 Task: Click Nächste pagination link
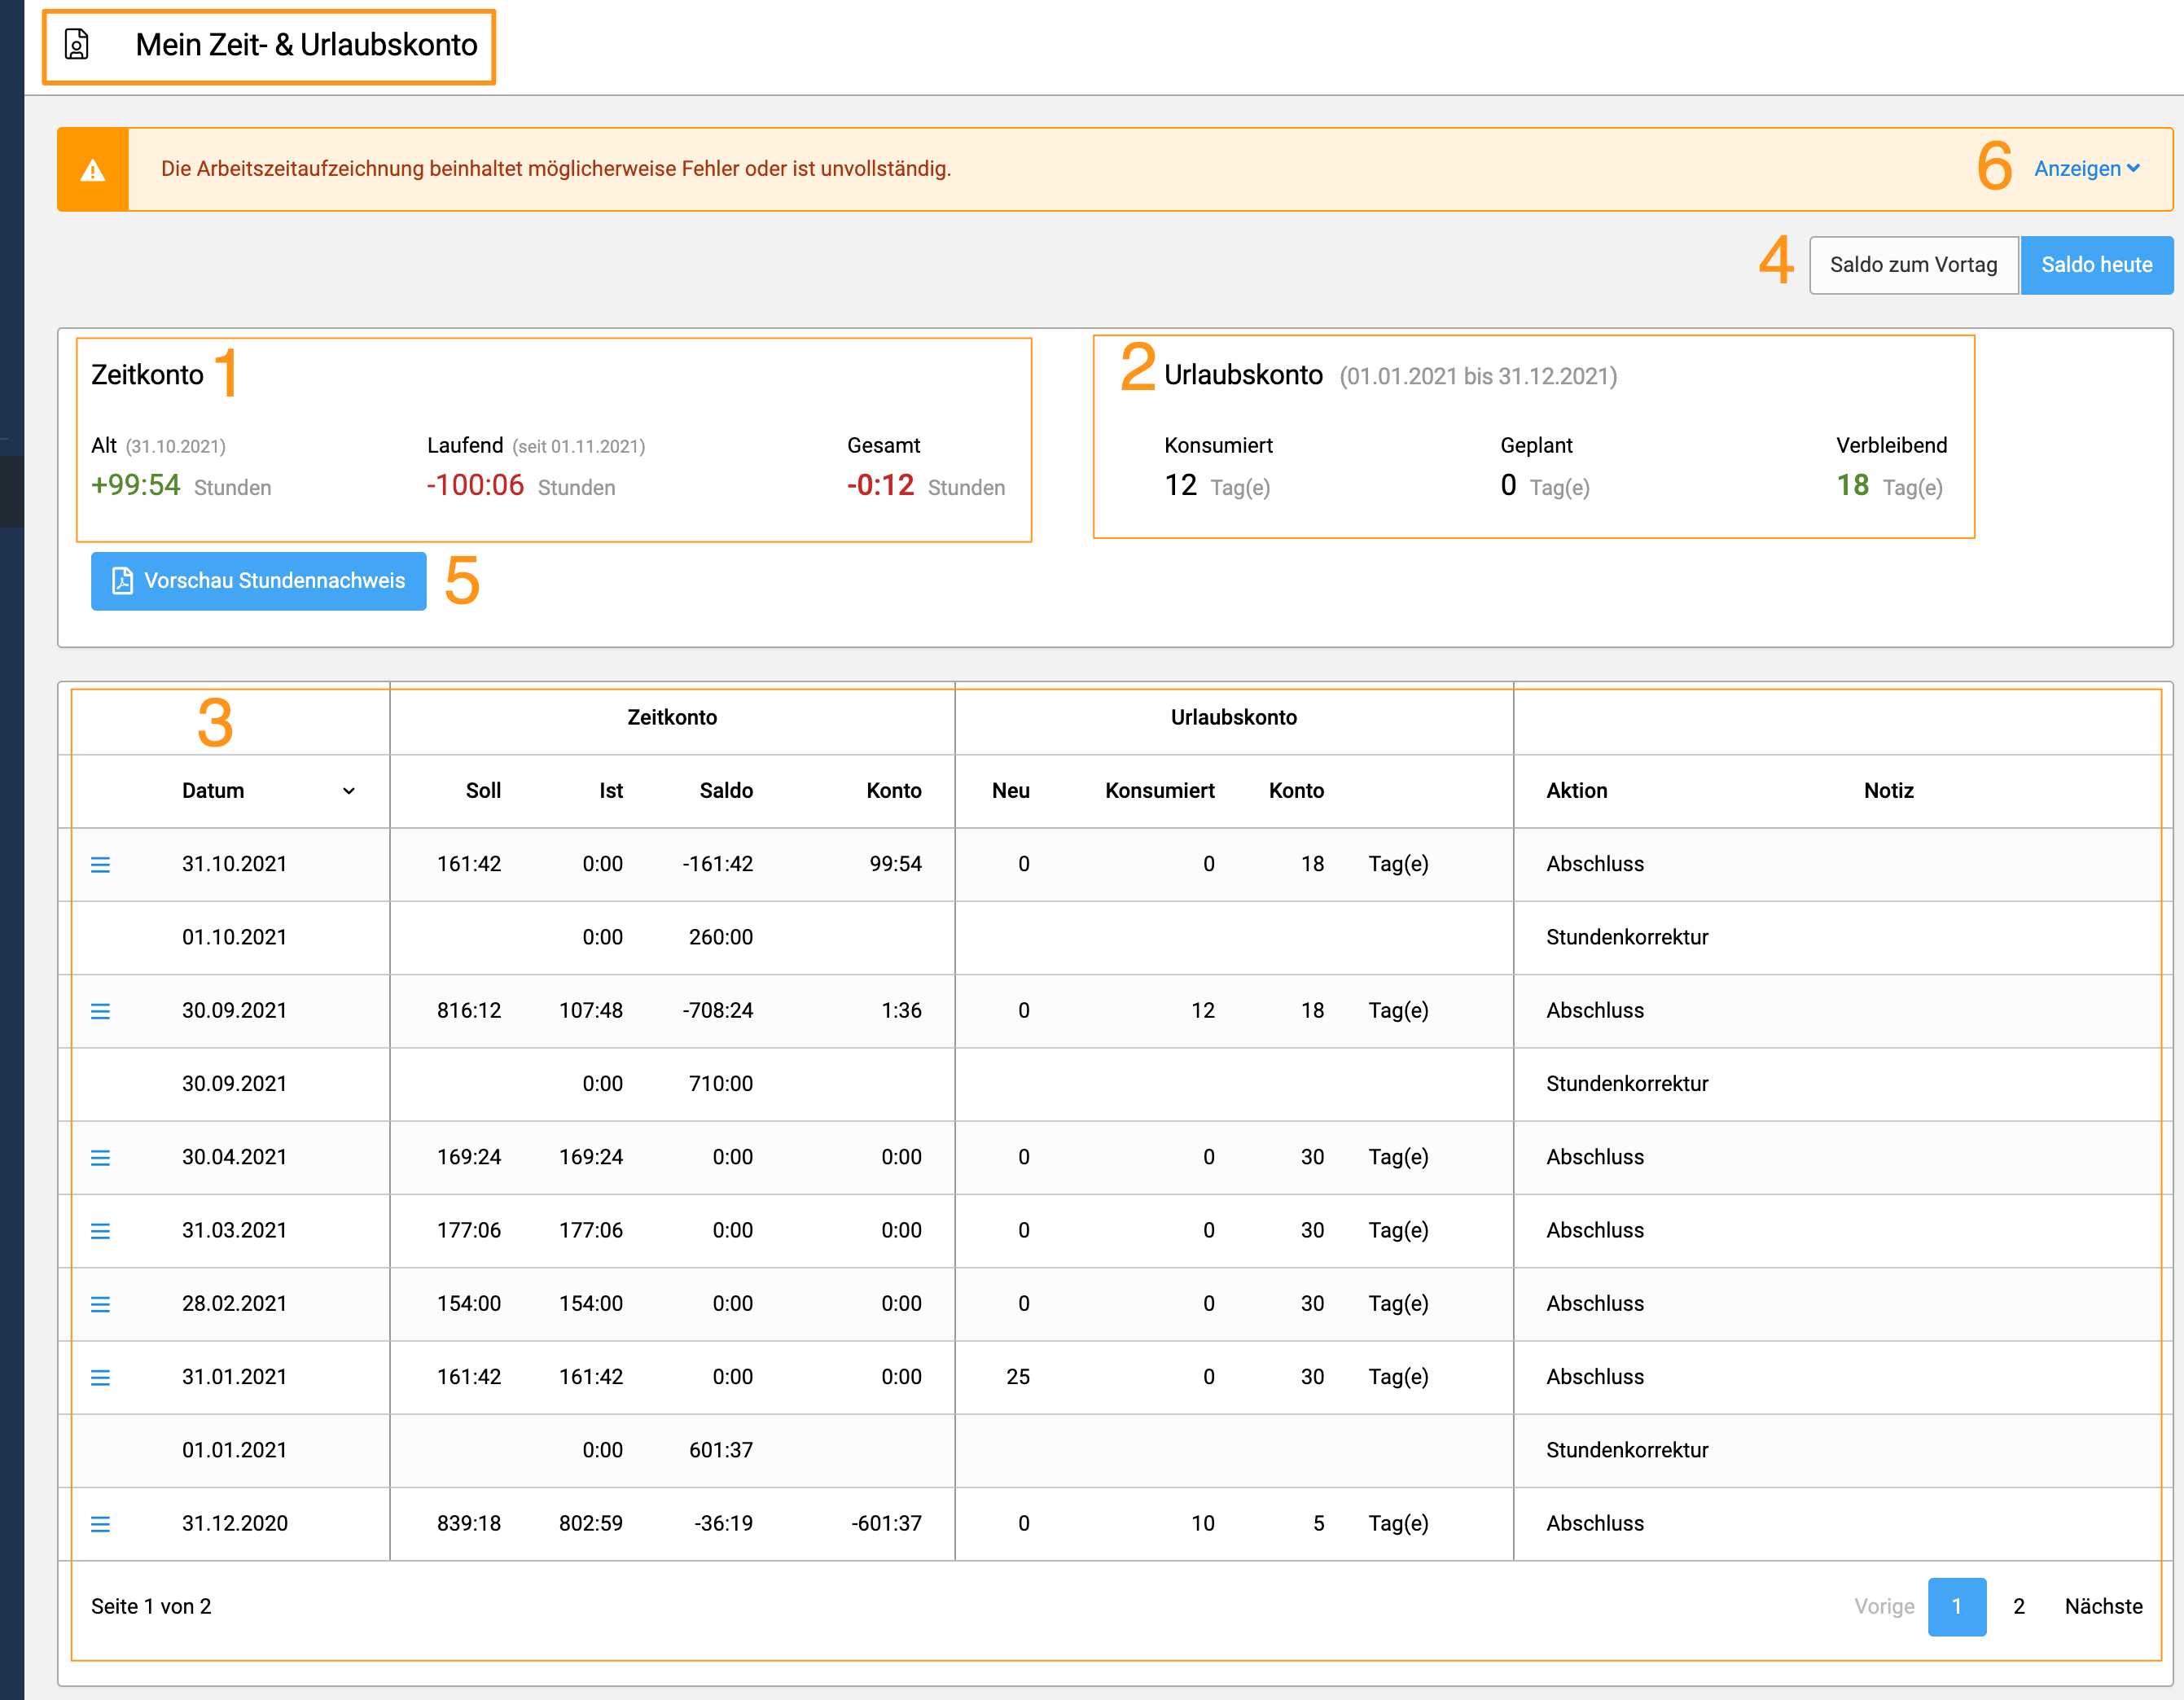click(x=2103, y=1606)
